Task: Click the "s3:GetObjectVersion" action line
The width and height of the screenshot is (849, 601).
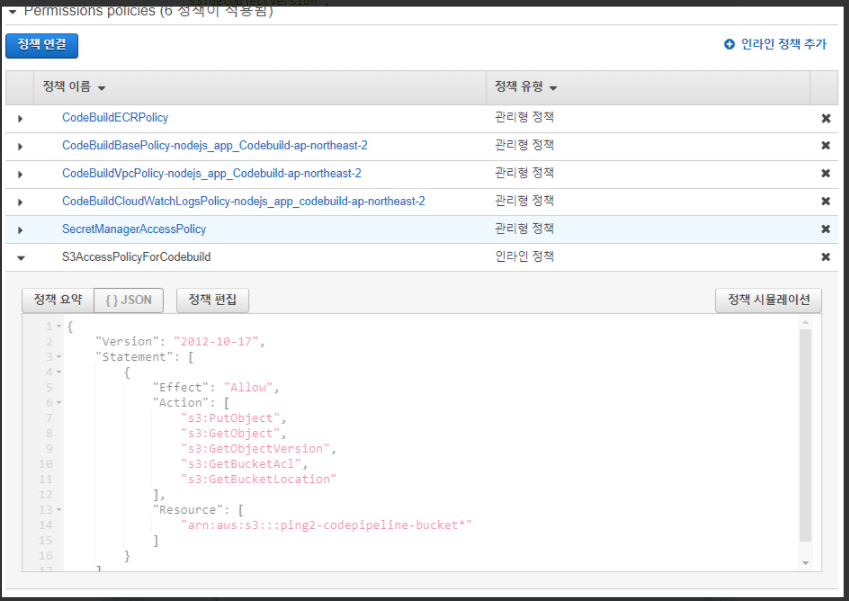Action: pyautogui.click(x=256, y=449)
